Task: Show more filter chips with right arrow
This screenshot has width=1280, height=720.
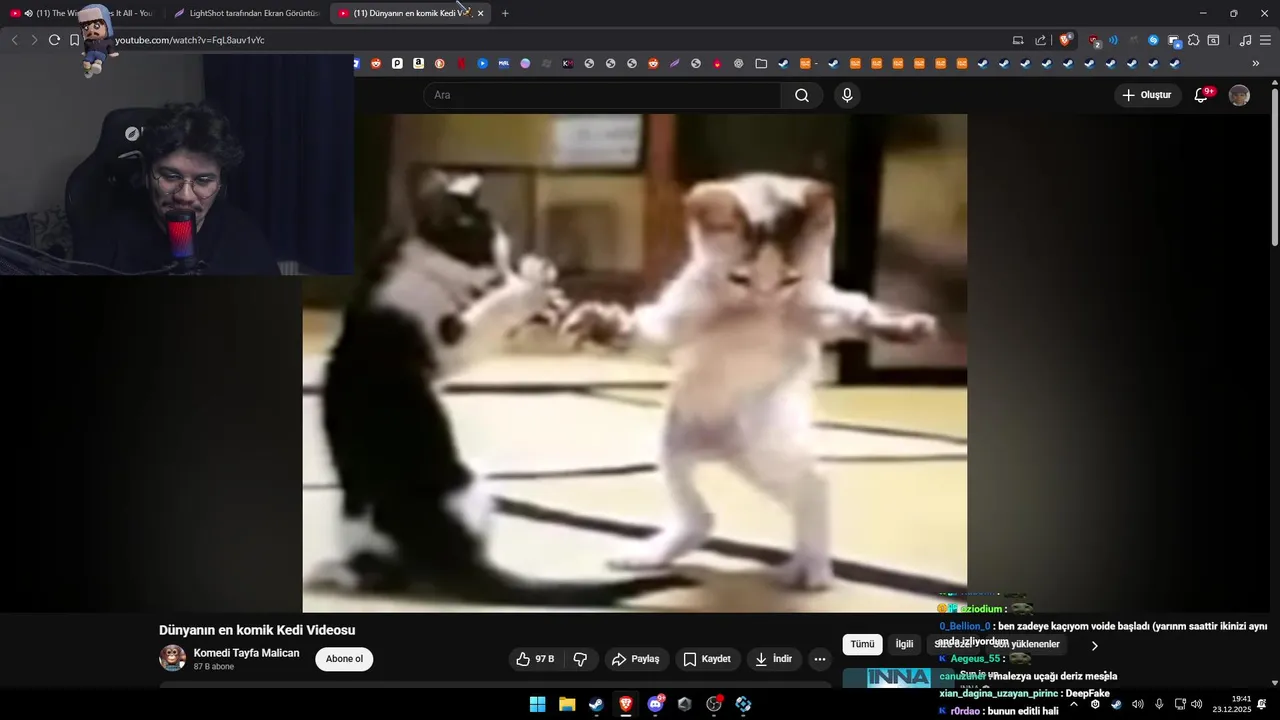Action: click(1094, 645)
